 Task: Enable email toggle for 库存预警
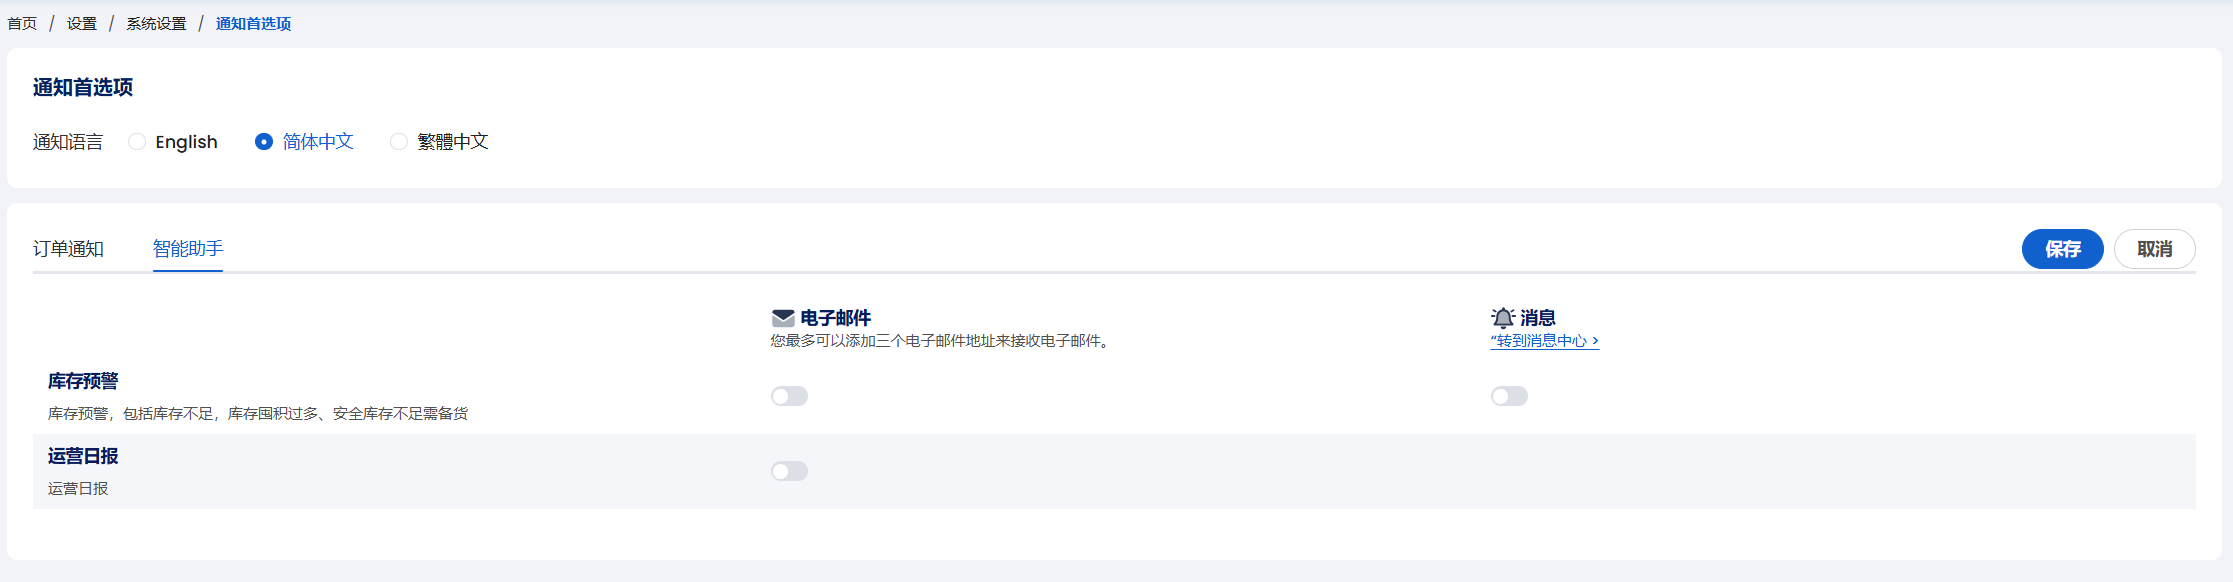point(789,396)
